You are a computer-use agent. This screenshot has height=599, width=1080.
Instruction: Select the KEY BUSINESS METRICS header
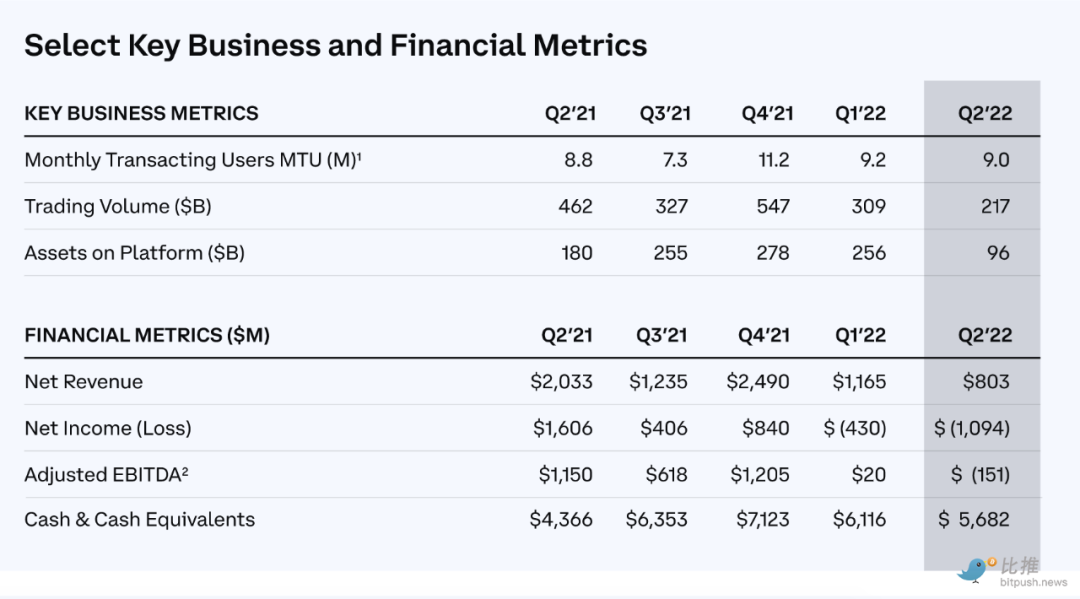coord(141,113)
